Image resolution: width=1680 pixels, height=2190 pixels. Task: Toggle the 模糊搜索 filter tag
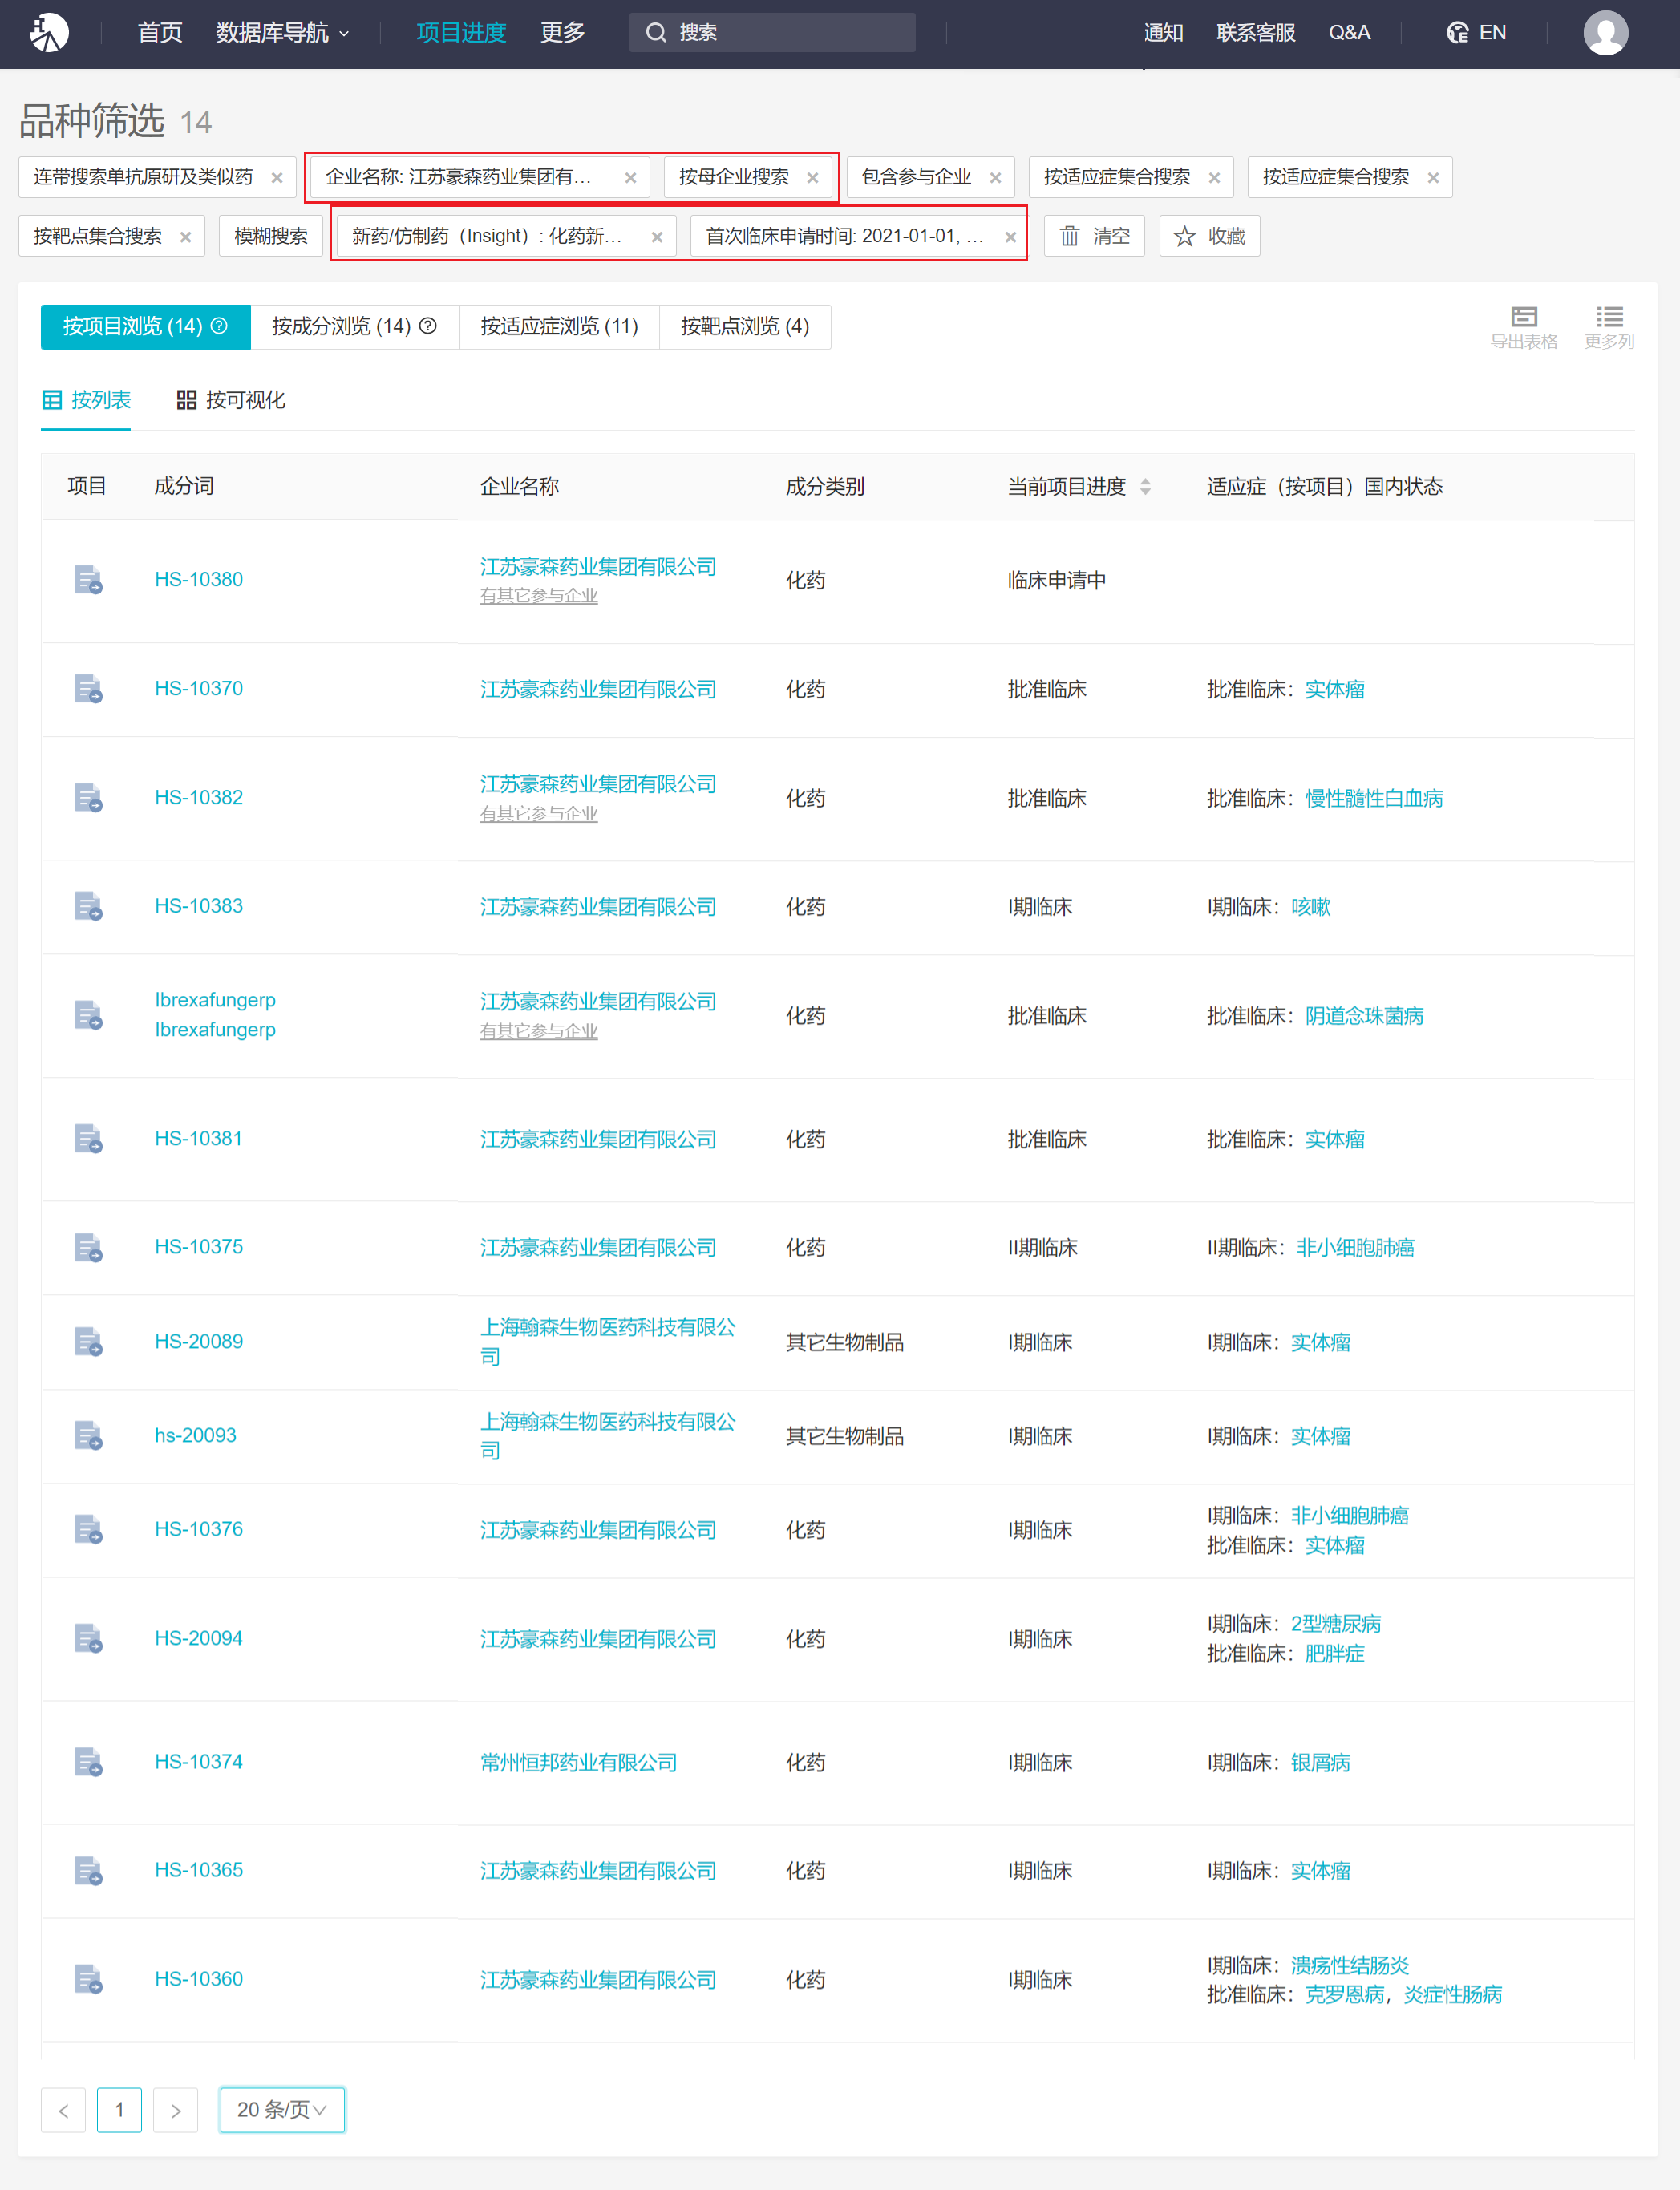click(271, 236)
